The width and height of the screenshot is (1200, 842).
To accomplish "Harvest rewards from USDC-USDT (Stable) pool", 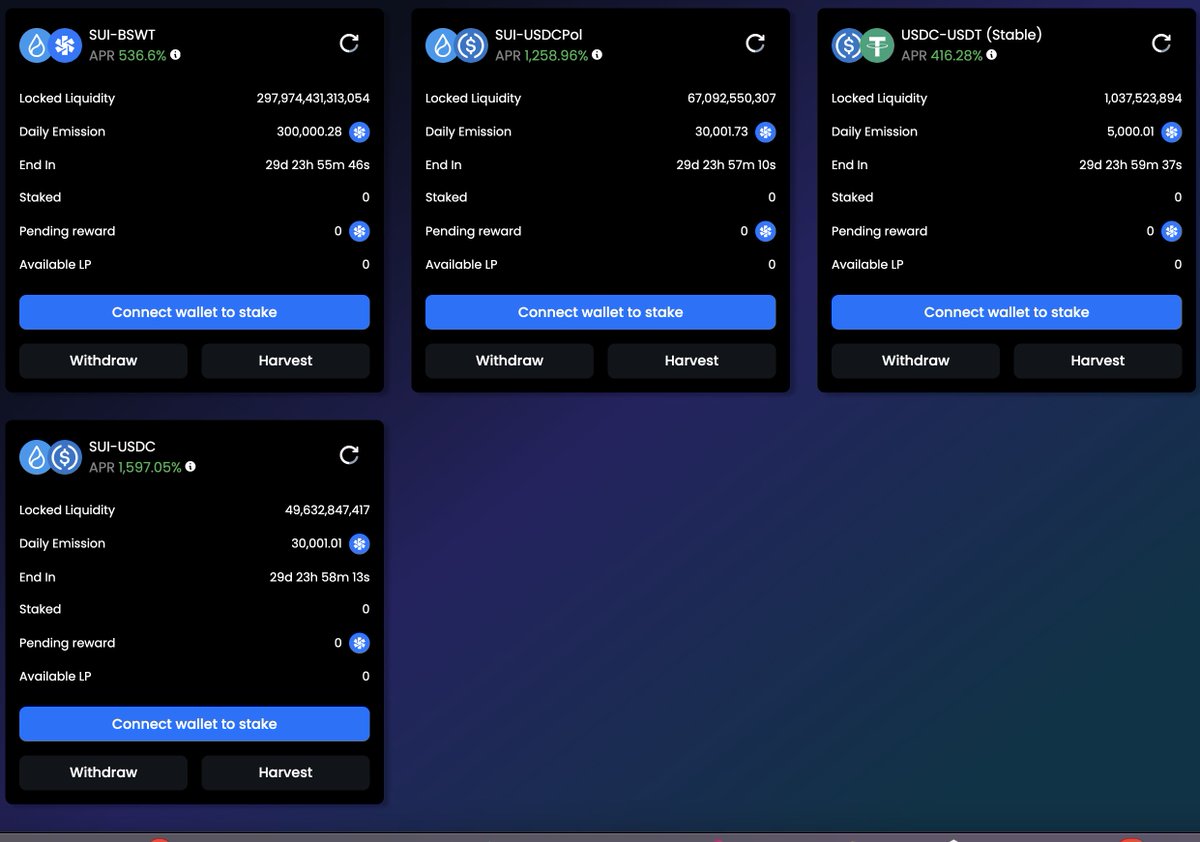I will (1098, 361).
